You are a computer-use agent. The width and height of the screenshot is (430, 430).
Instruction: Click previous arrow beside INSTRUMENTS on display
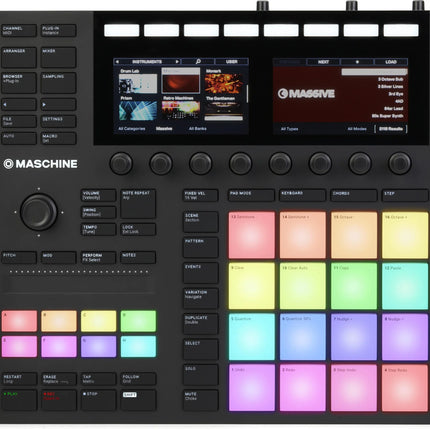117,62
